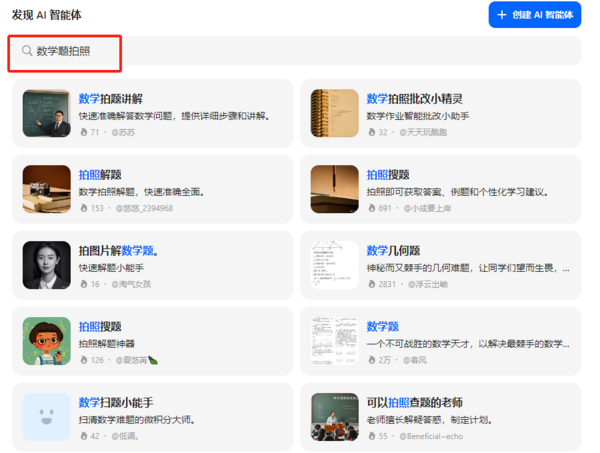
Task: Click the plus icon in create button
Action: (501, 15)
